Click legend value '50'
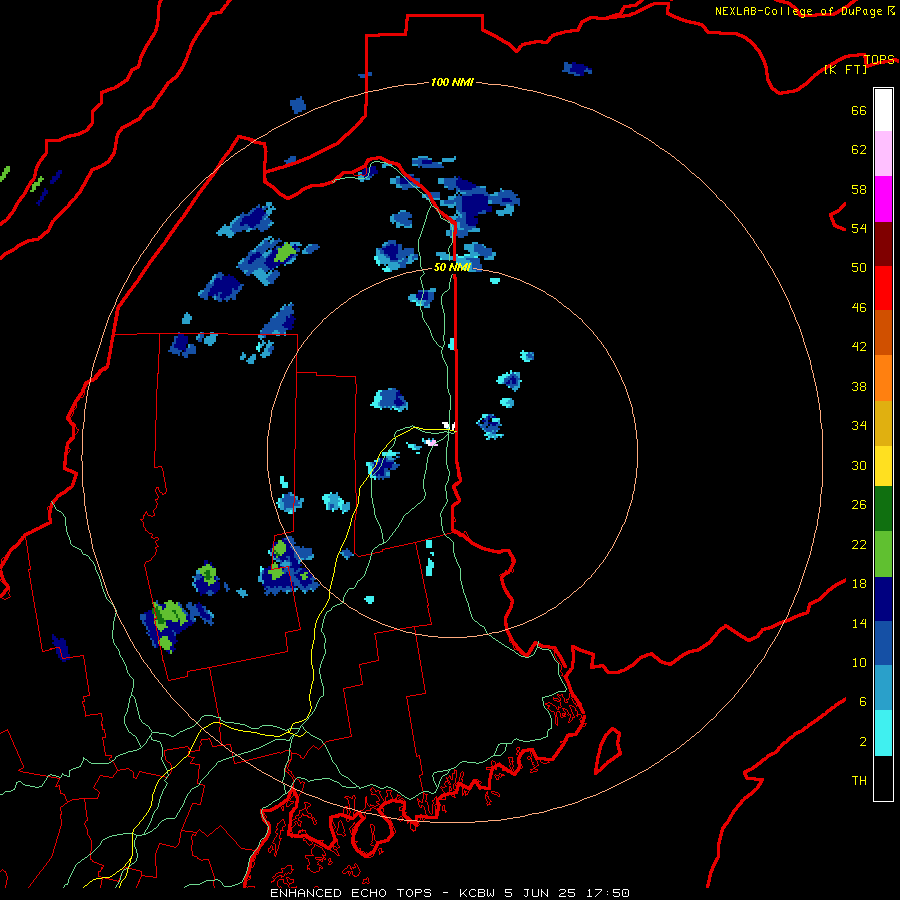900x900 pixels. pos(859,267)
